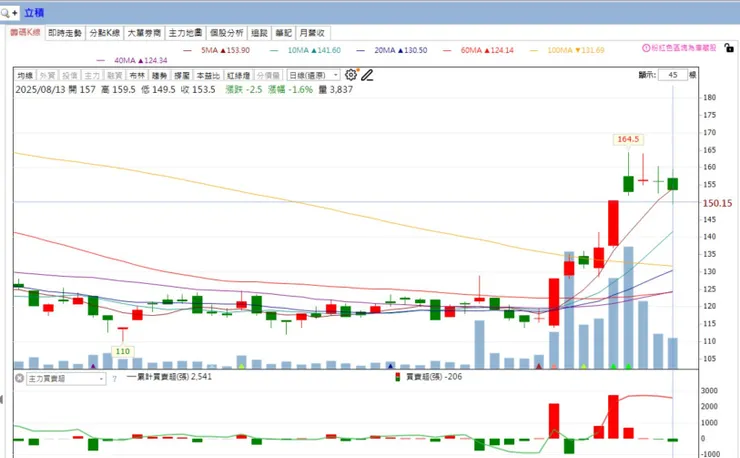The width and height of the screenshot is (740, 458).
Task: Click the 高 159.5 value
Action: coord(118,89)
